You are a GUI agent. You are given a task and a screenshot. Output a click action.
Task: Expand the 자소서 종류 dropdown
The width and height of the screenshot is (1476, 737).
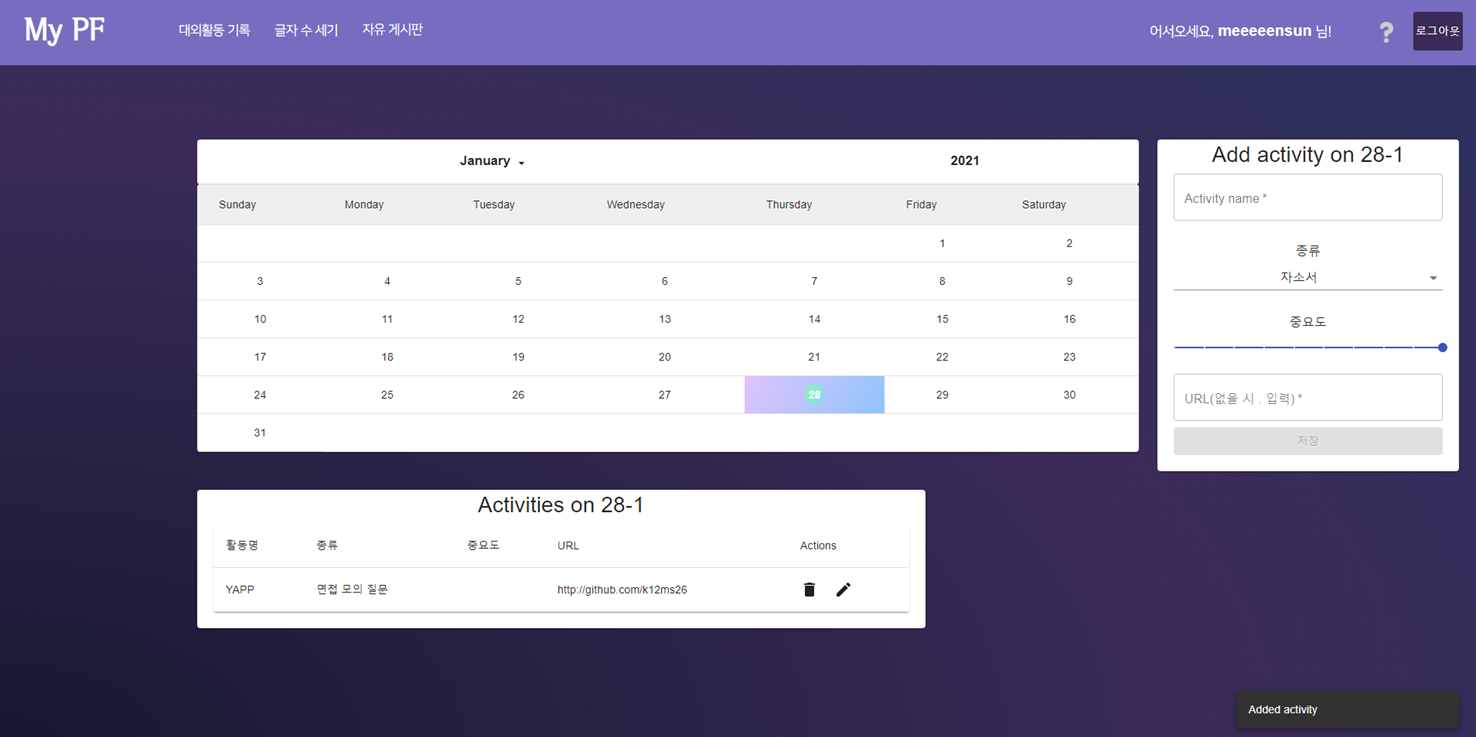(x=1307, y=277)
